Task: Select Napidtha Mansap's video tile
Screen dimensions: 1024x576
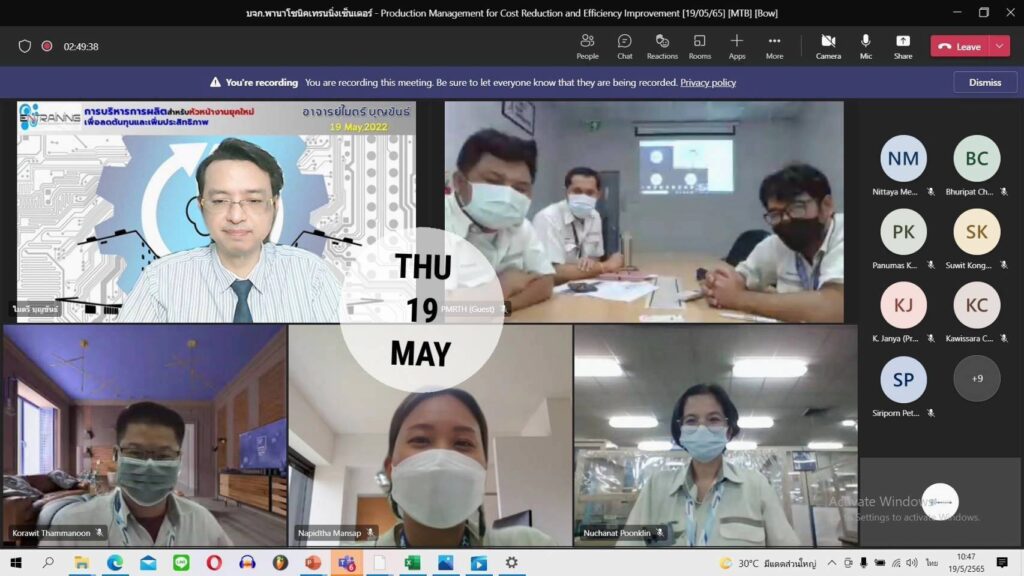Action: 430,436
